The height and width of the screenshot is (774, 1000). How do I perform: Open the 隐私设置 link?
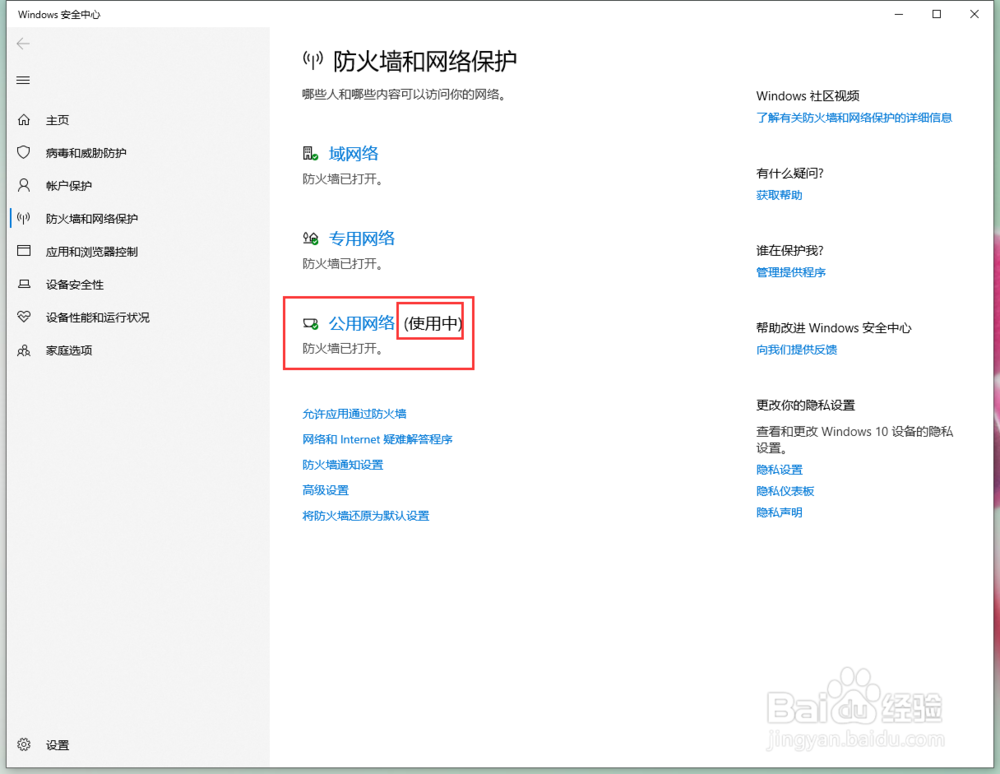[x=779, y=470]
